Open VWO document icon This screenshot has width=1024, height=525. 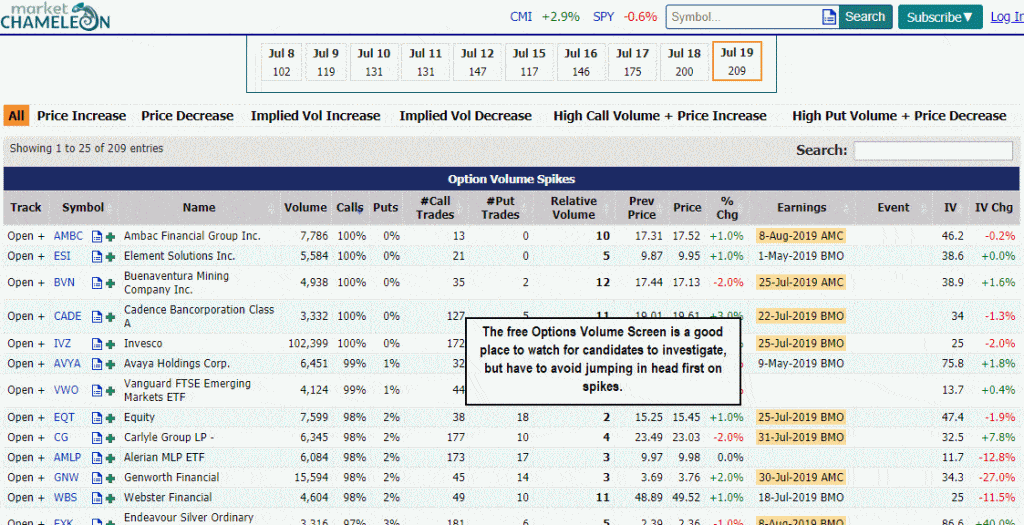tap(97, 390)
